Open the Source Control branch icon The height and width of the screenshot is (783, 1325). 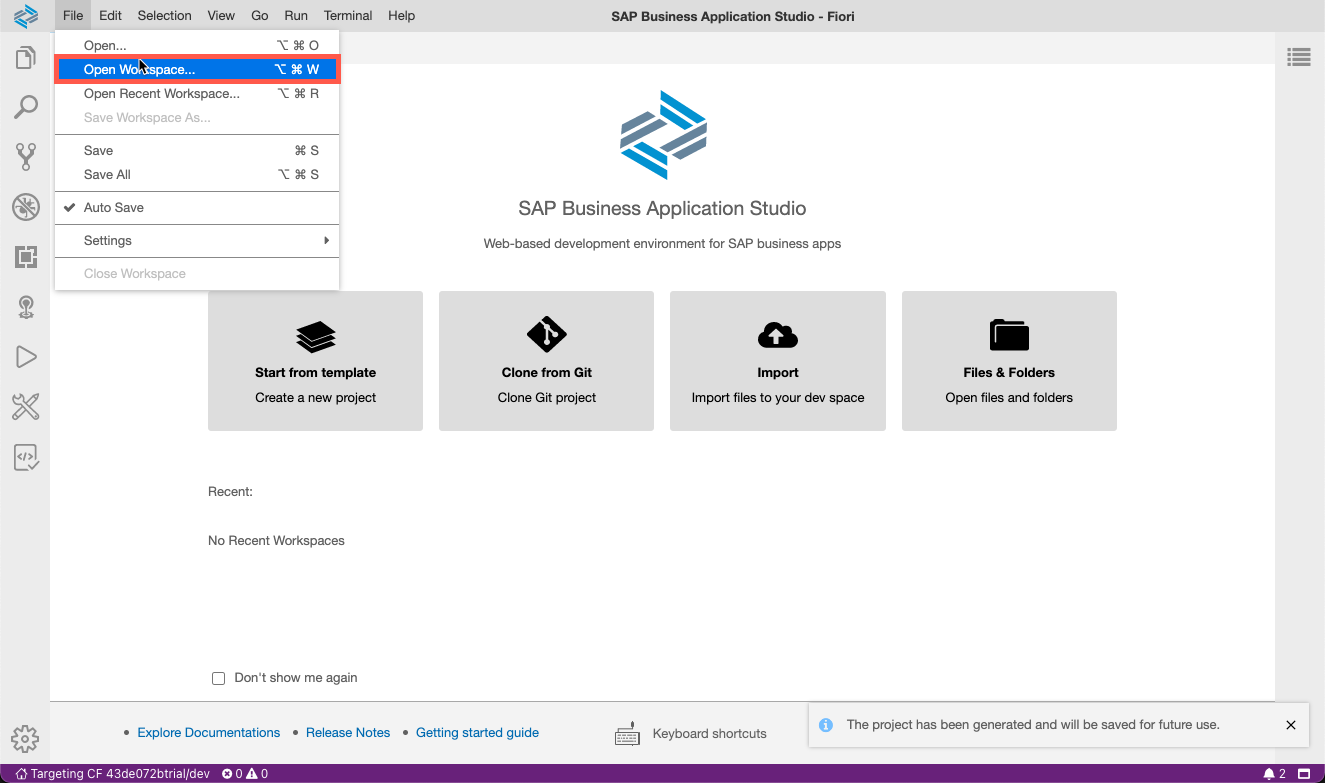click(25, 157)
